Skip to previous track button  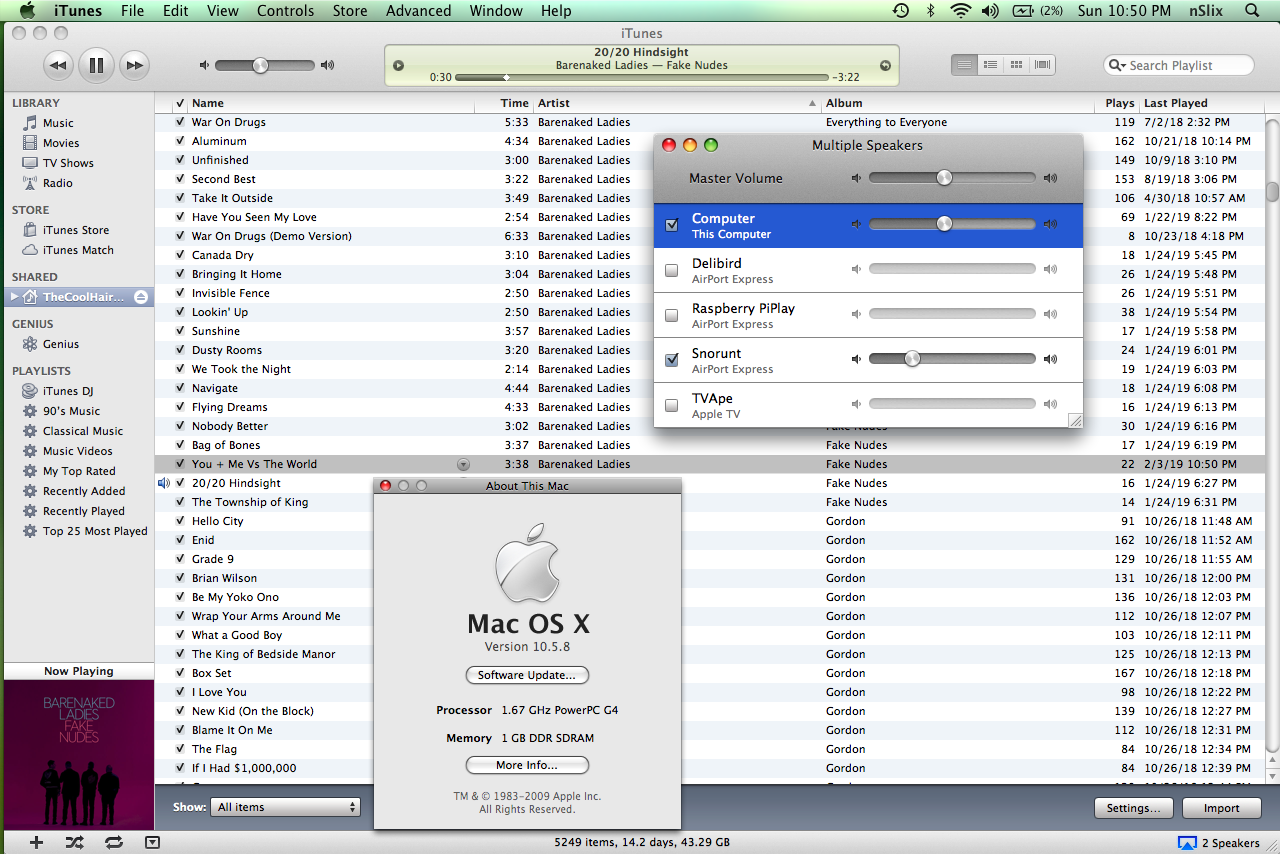[59, 66]
